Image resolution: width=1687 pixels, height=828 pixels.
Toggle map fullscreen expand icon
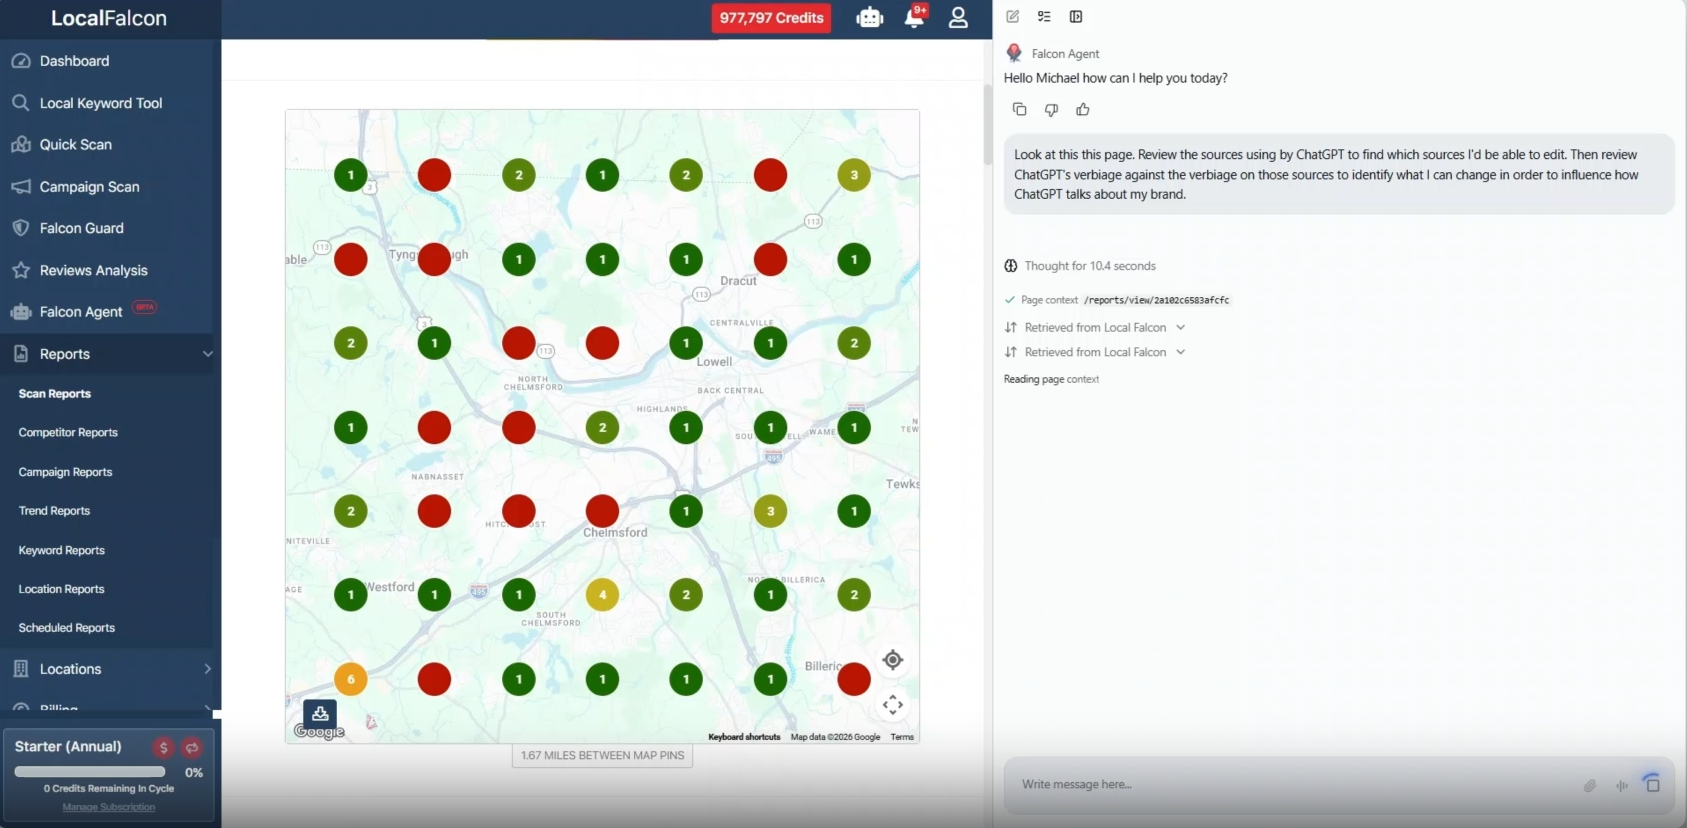tap(893, 705)
